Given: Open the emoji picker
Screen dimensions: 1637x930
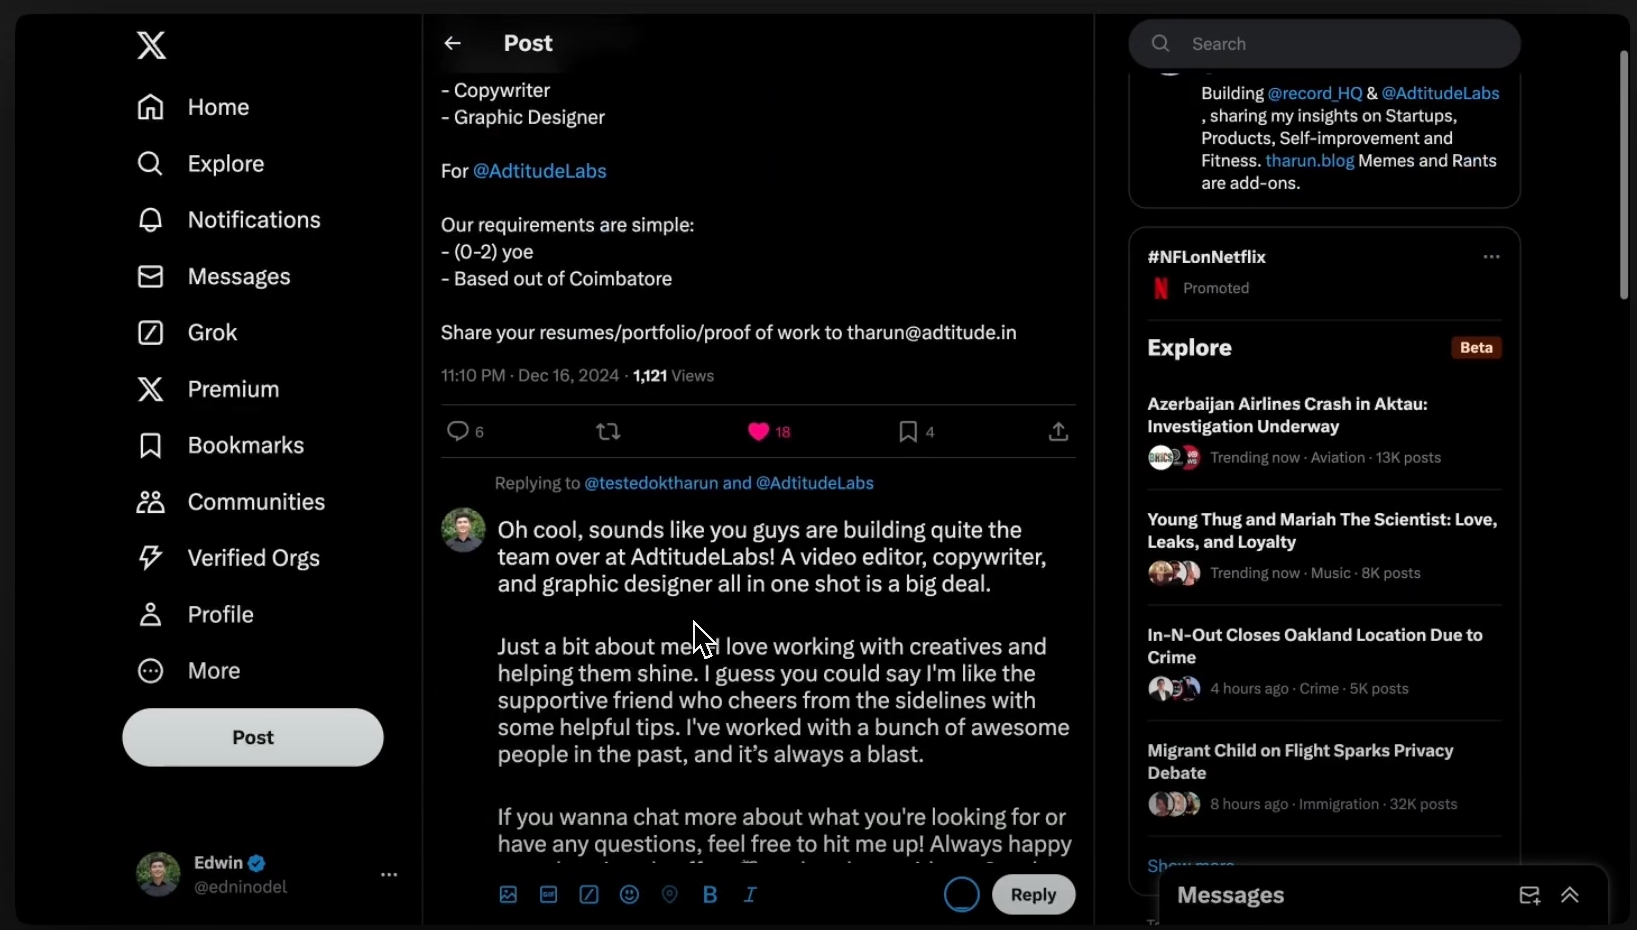Looking at the screenshot, I should 629,895.
